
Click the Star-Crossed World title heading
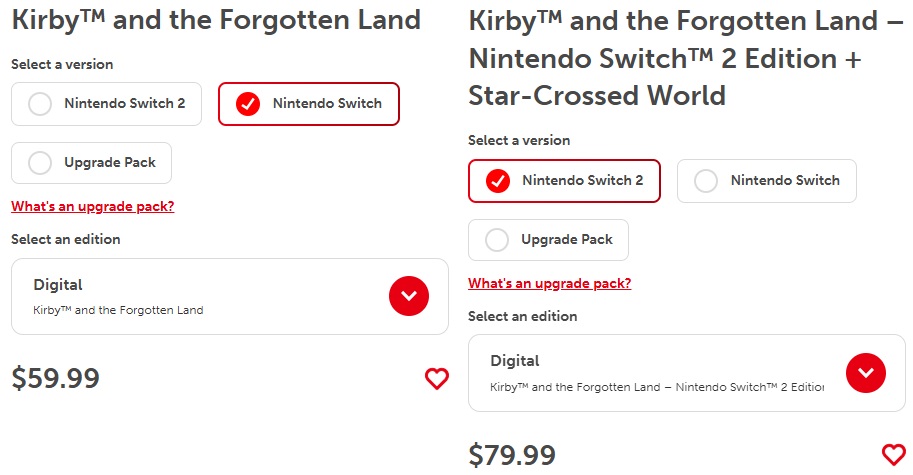685,58
